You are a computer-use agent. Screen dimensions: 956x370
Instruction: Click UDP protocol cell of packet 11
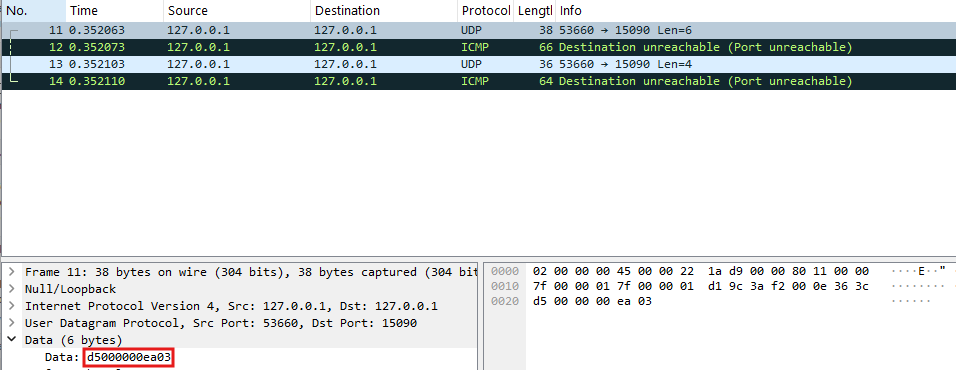point(471,30)
